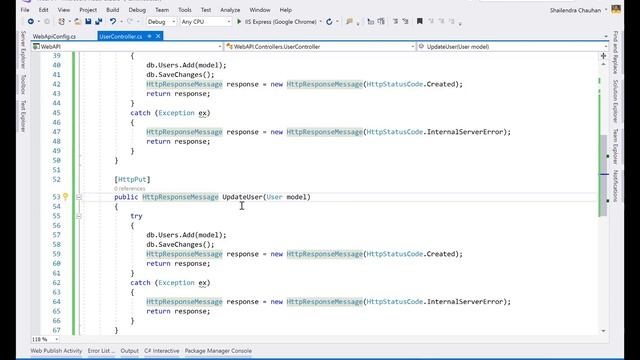Click the Undo arrow icon
This screenshot has width=640, height=360.
113,22
